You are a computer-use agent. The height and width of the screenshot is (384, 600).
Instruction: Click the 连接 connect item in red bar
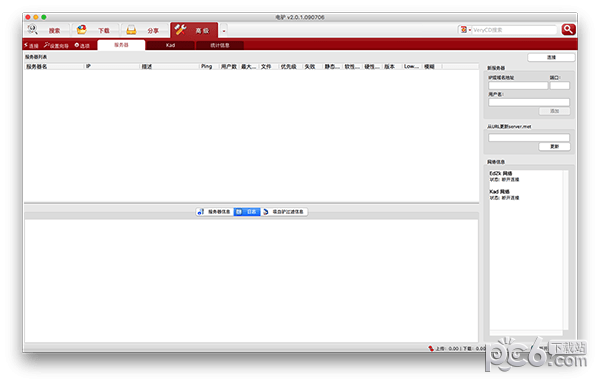point(31,46)
